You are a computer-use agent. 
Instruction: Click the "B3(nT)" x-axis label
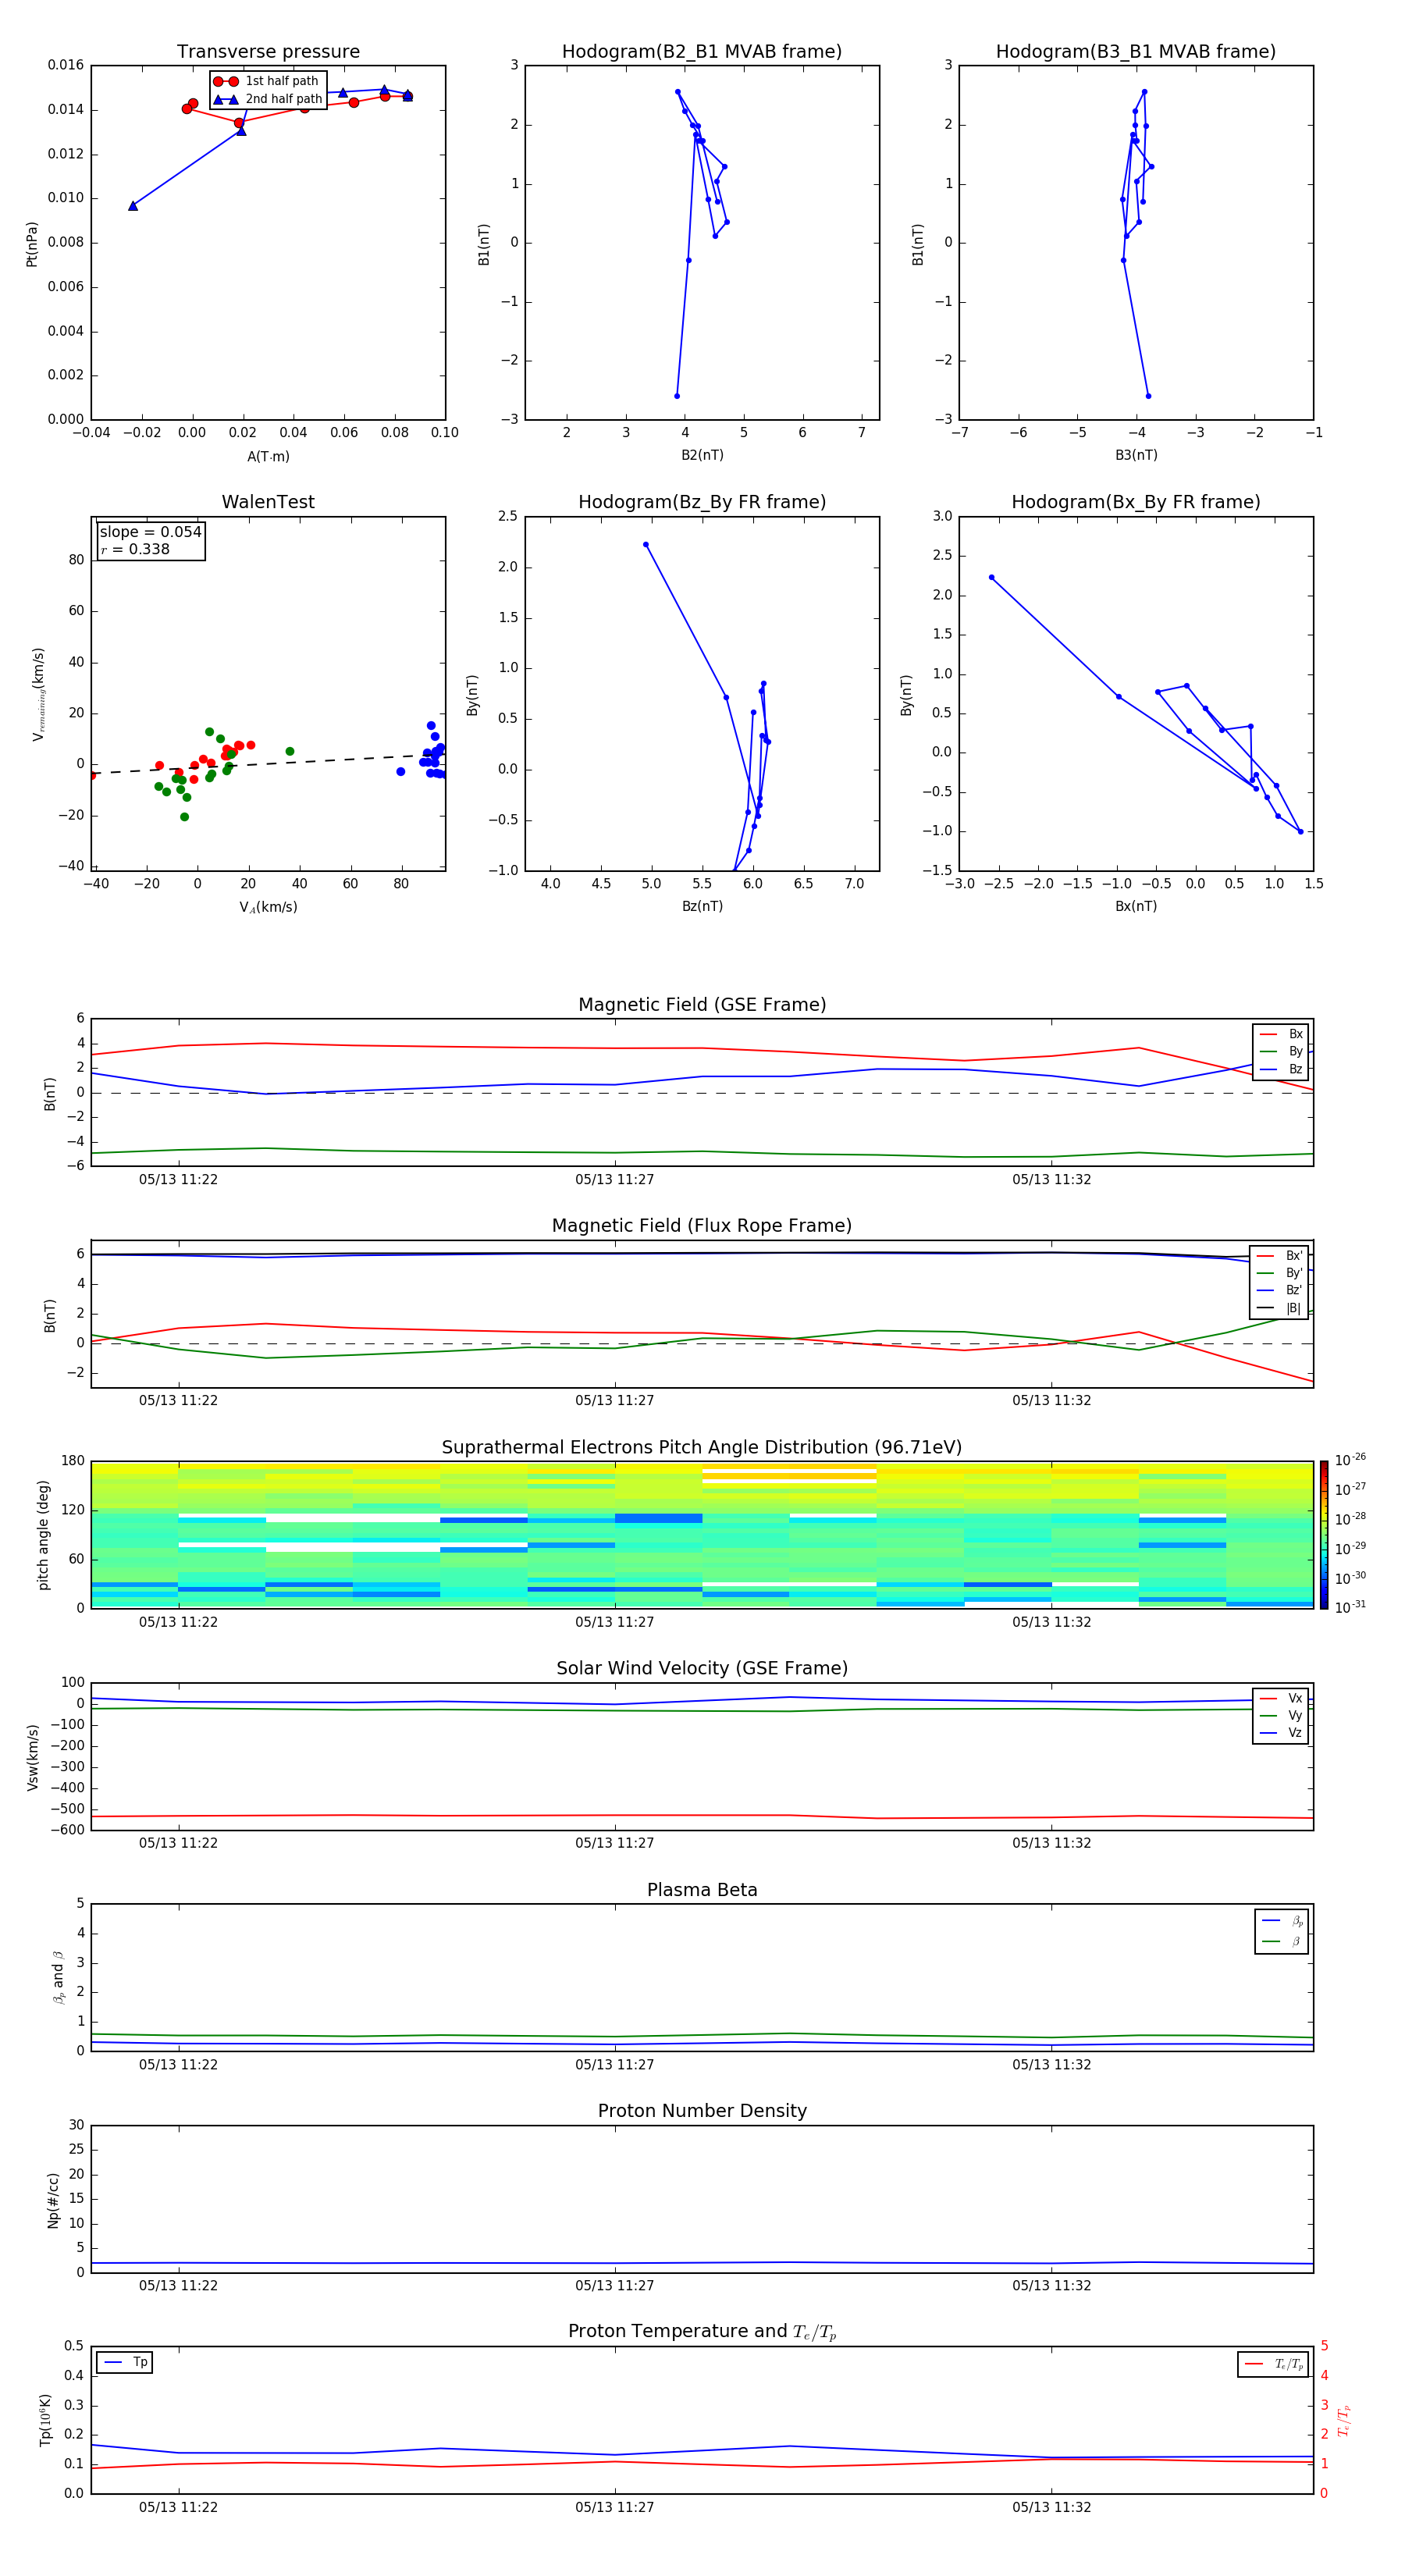pyautogui.click(x=1136, y=455)
